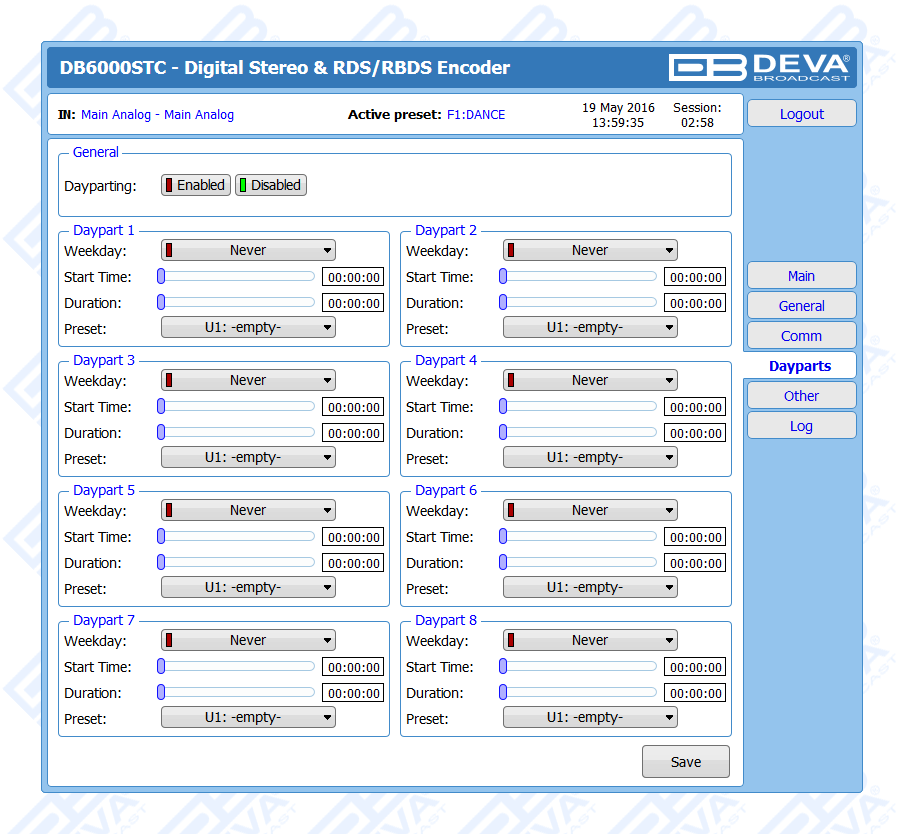The image size is (904, 834).
Task: Click red indicator in Daypart 7 Weekday
Action: [170, 641]
